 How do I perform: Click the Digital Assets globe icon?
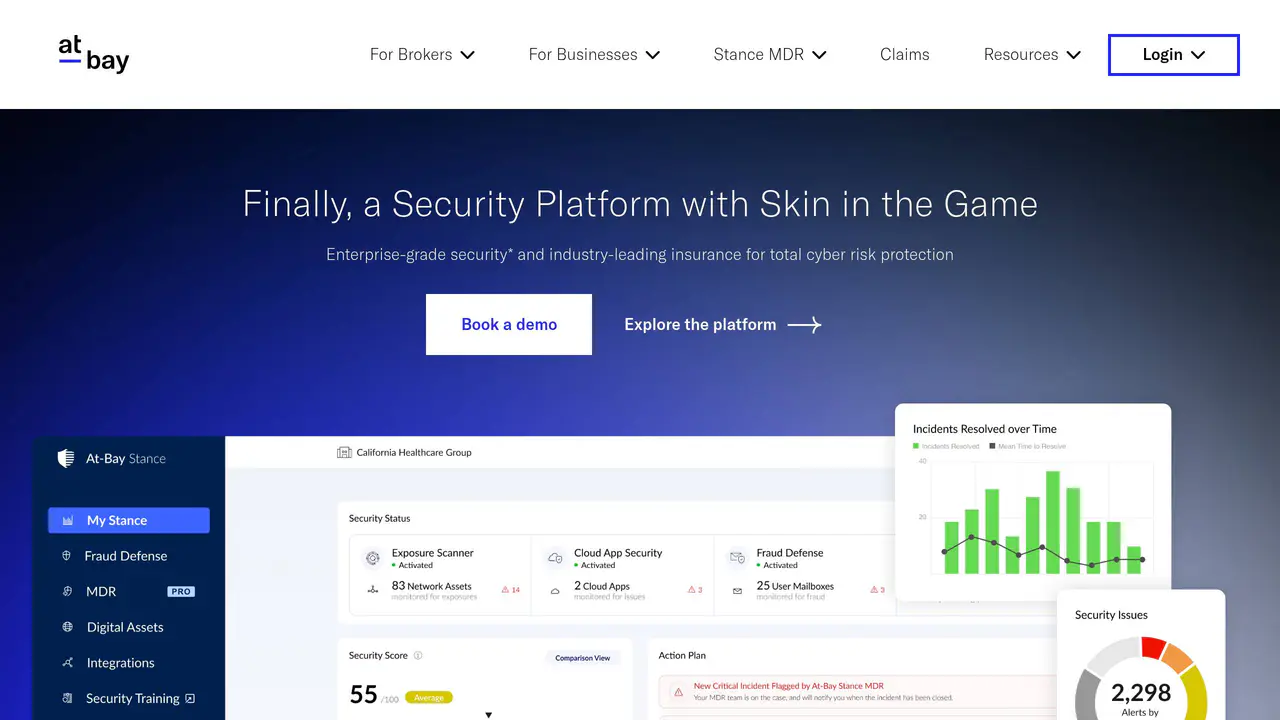pos(67,627)
